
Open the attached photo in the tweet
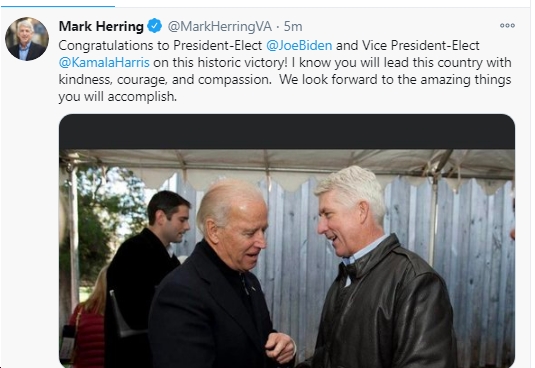click(x=287, y=241)
